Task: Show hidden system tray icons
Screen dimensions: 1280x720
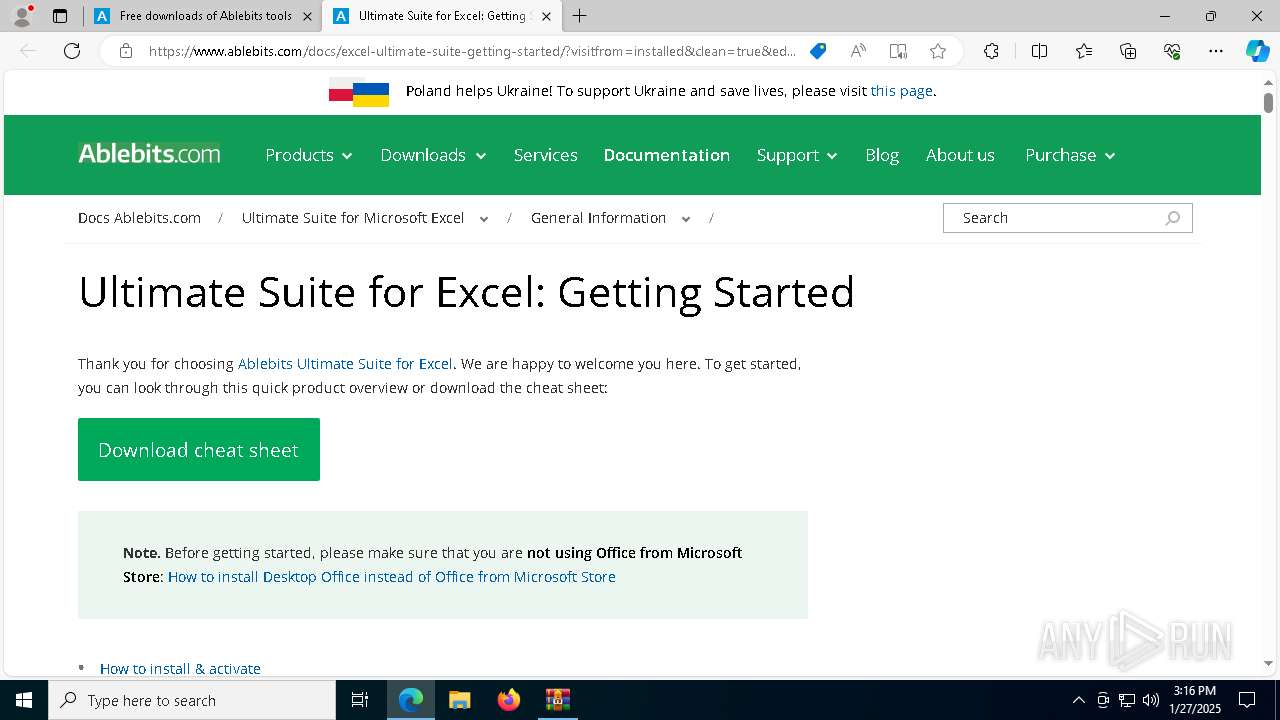Action: point(1078,700)
